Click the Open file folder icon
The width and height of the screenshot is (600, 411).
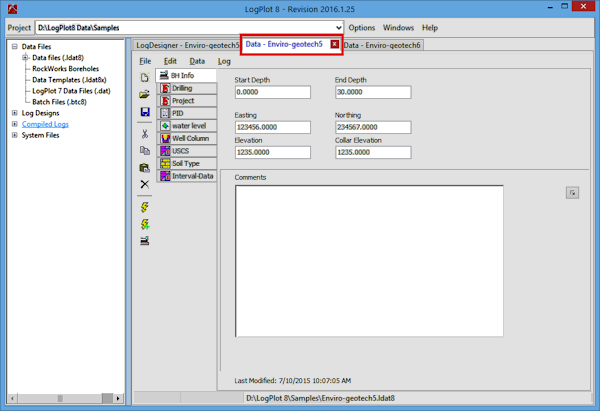coord(145,95)
